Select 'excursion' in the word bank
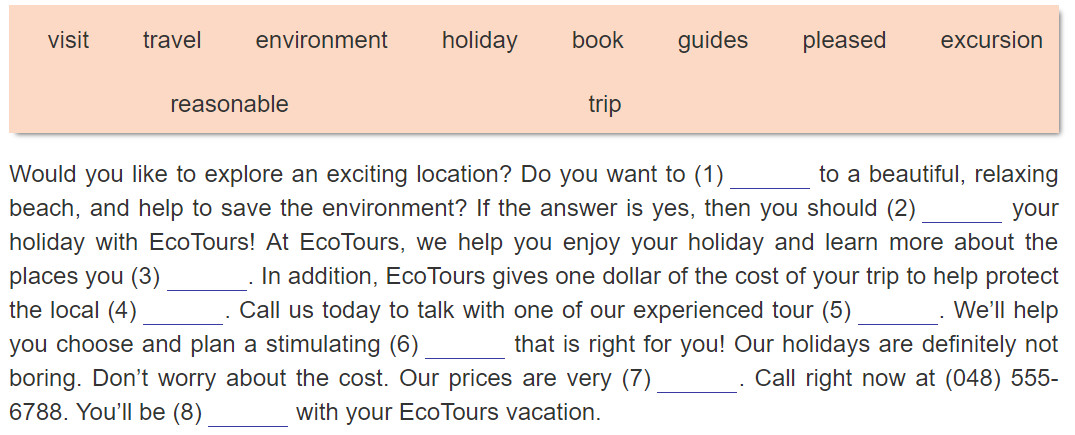This screenshot has height=435, width=1075. (991, 40)
